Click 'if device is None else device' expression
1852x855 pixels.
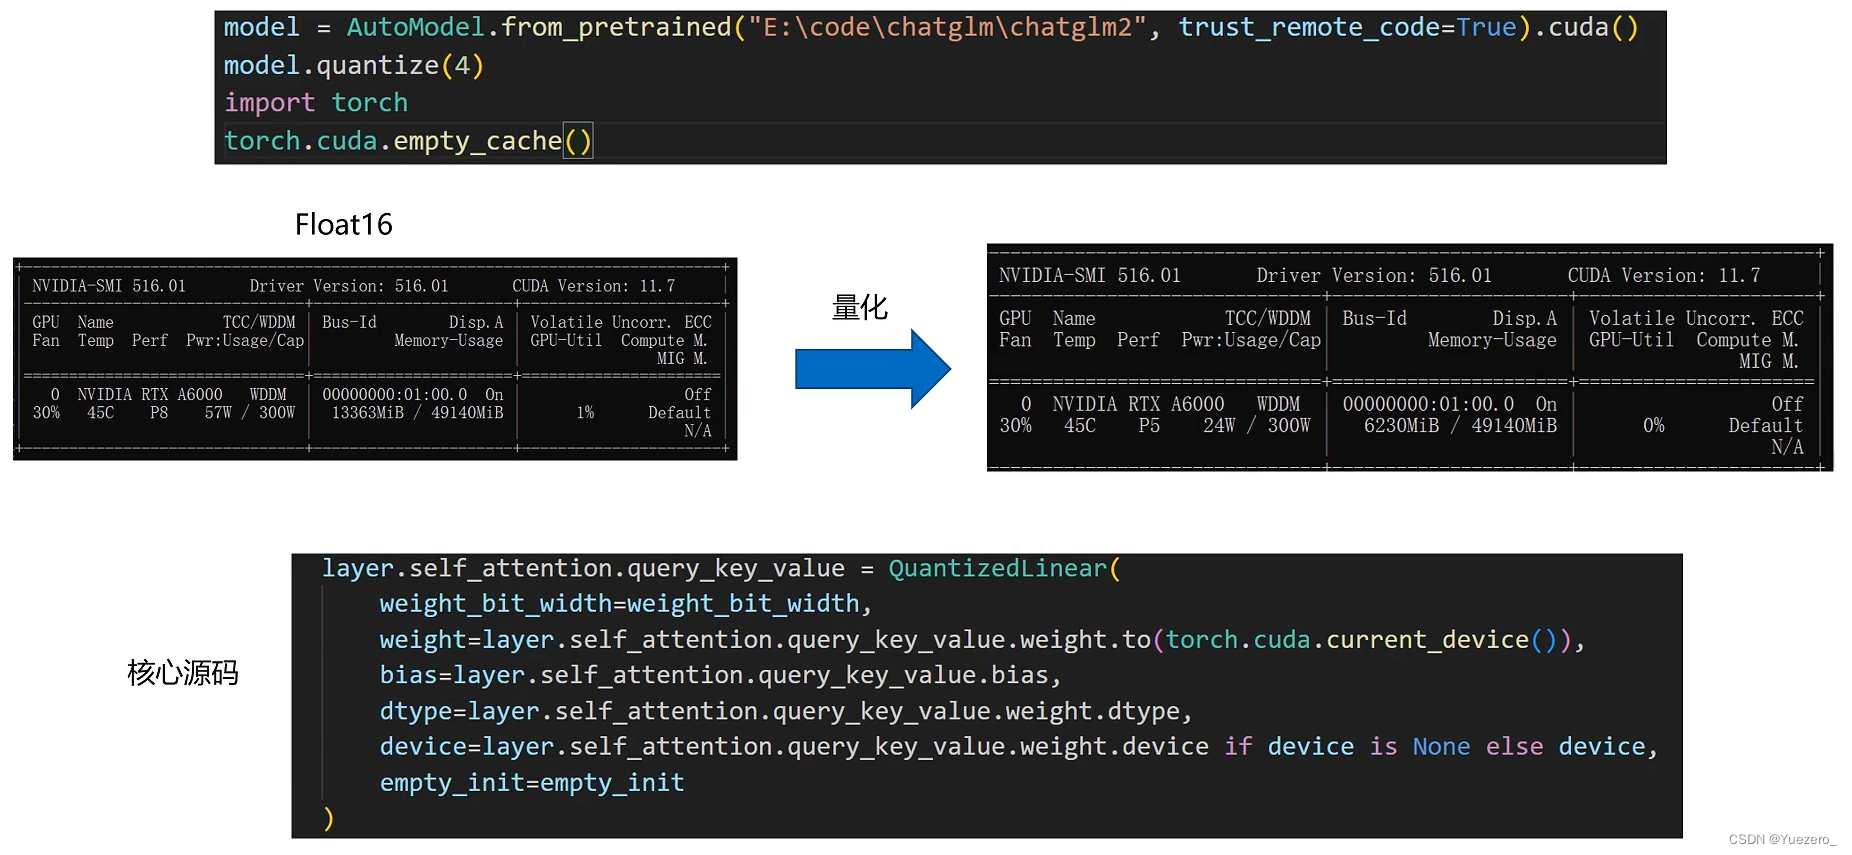[x=1435, y=747]
